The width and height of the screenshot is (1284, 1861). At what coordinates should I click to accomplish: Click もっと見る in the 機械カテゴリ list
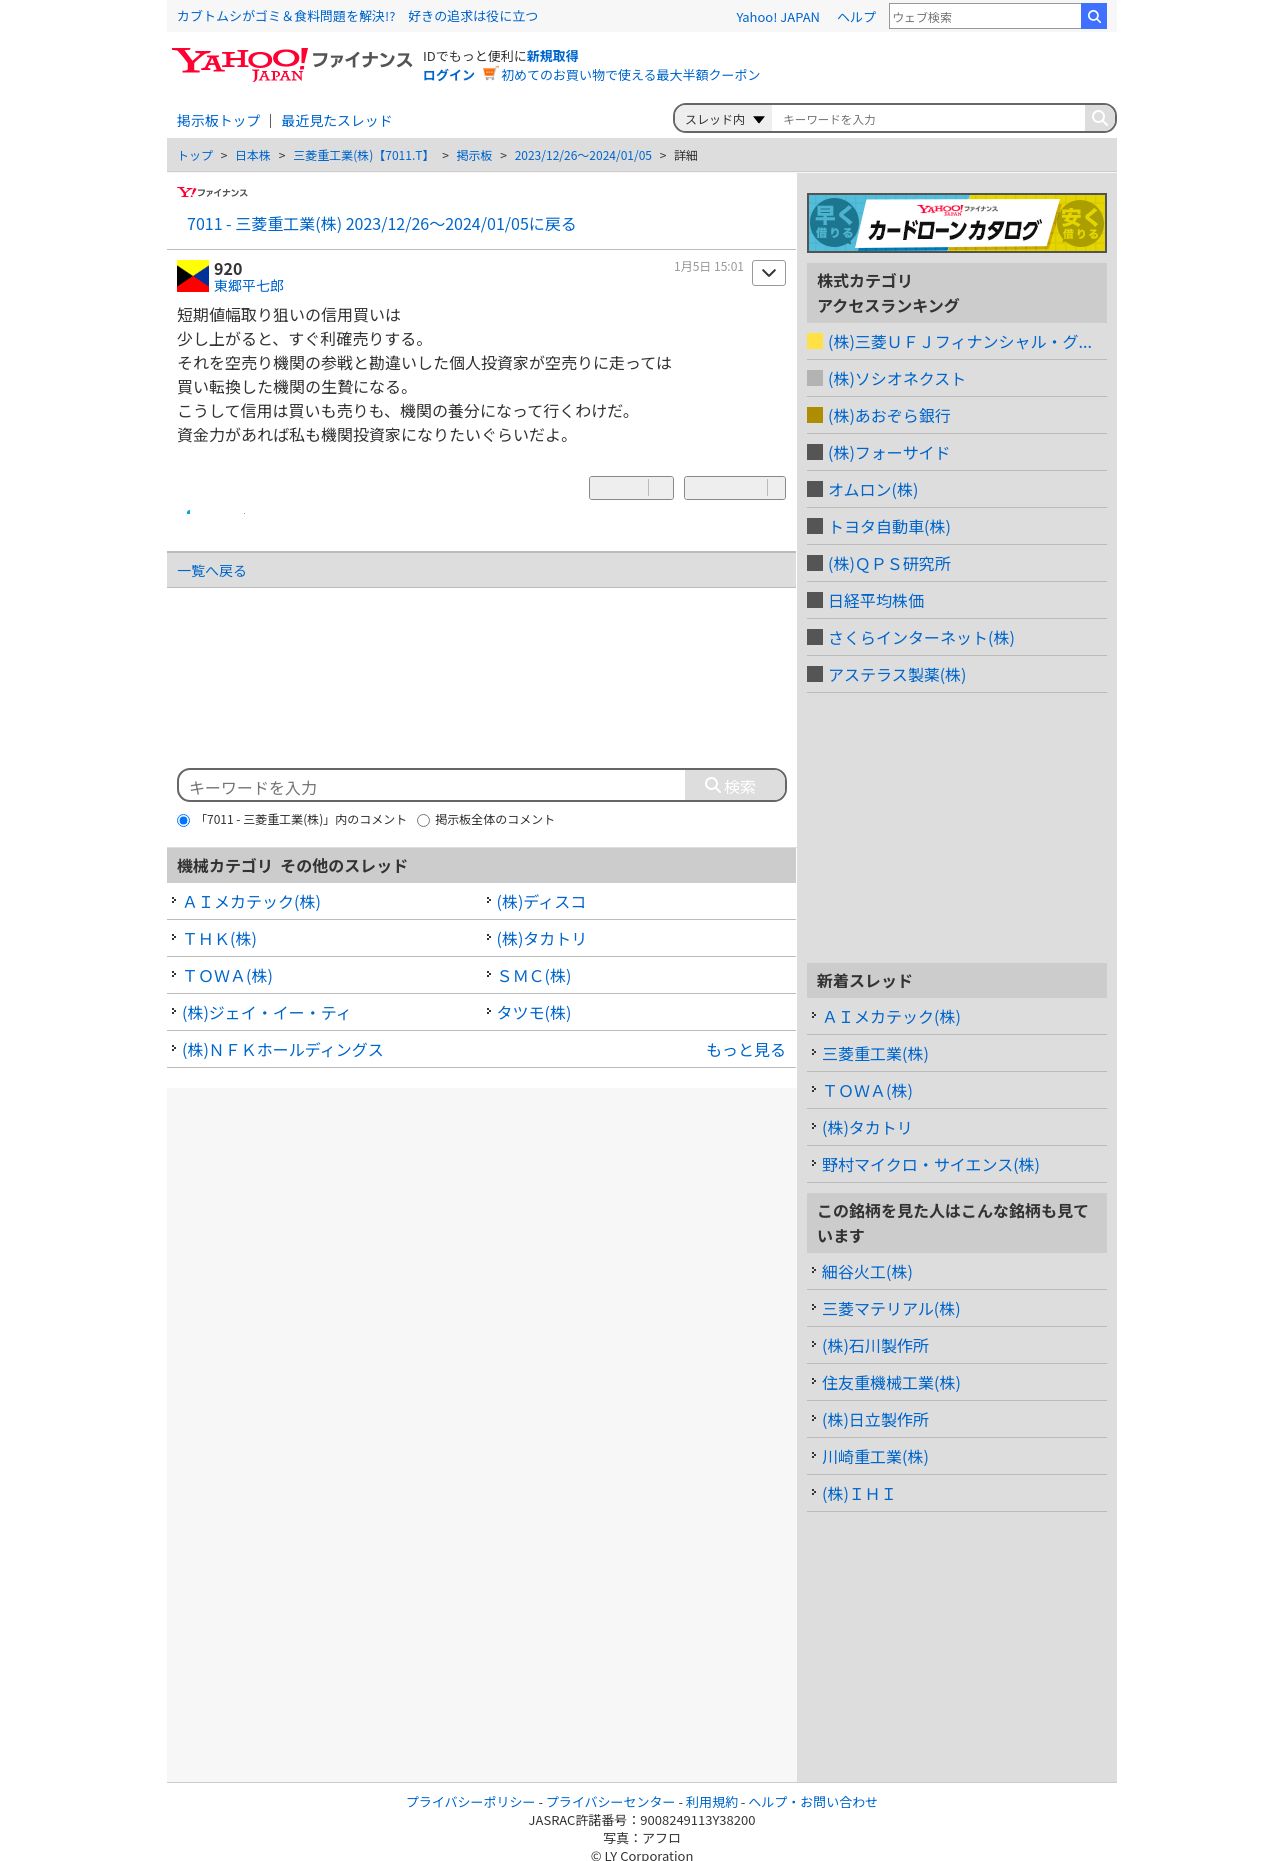(x=746, y=1050)
